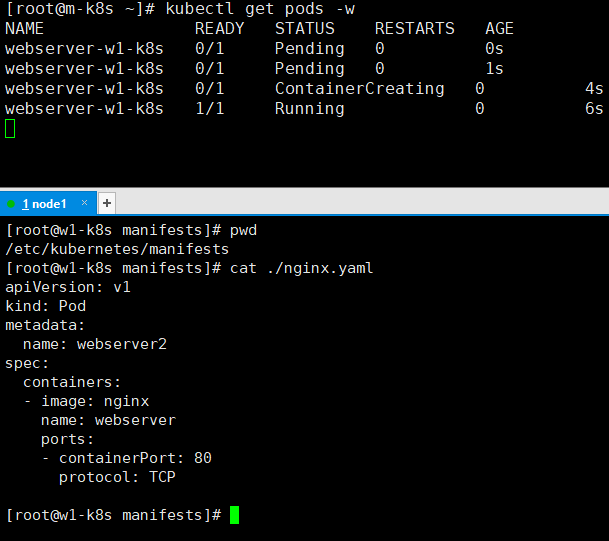Click the green connection status dot on node1 tab
The height and width of the screenshot is (541, 609).
coord(11,204)
